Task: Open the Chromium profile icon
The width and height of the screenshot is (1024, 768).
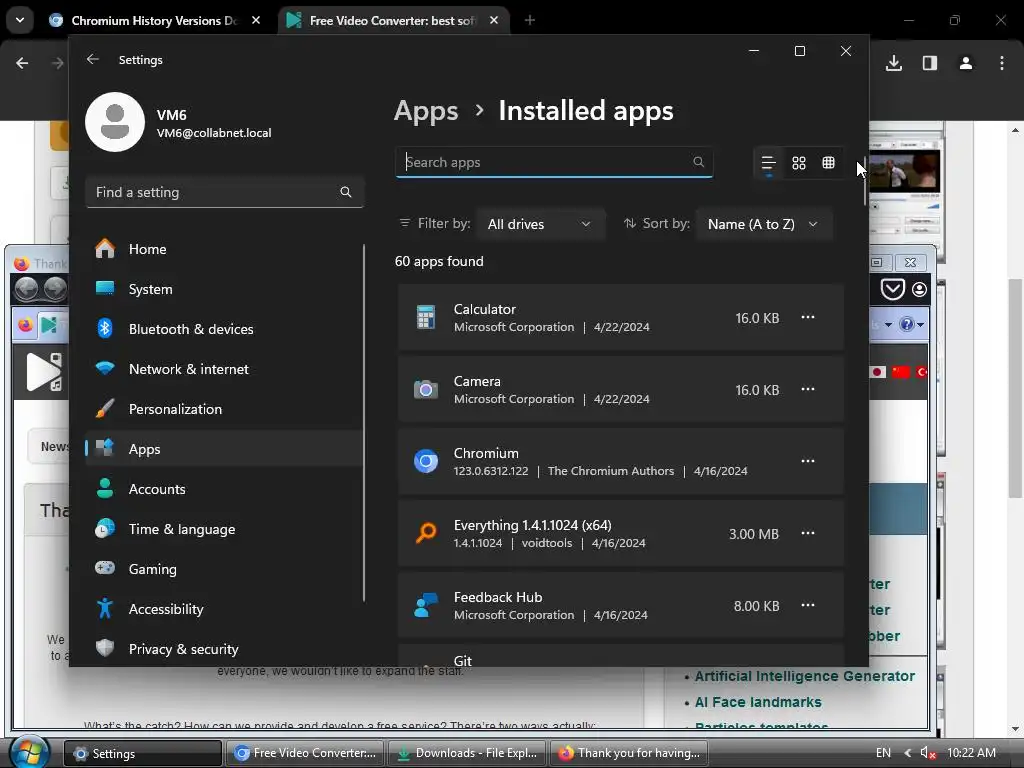Action: (x=966, y=63)
